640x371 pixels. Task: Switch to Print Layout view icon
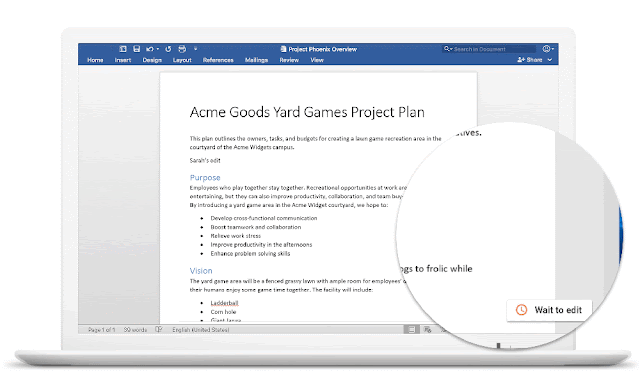pos(411,329)
